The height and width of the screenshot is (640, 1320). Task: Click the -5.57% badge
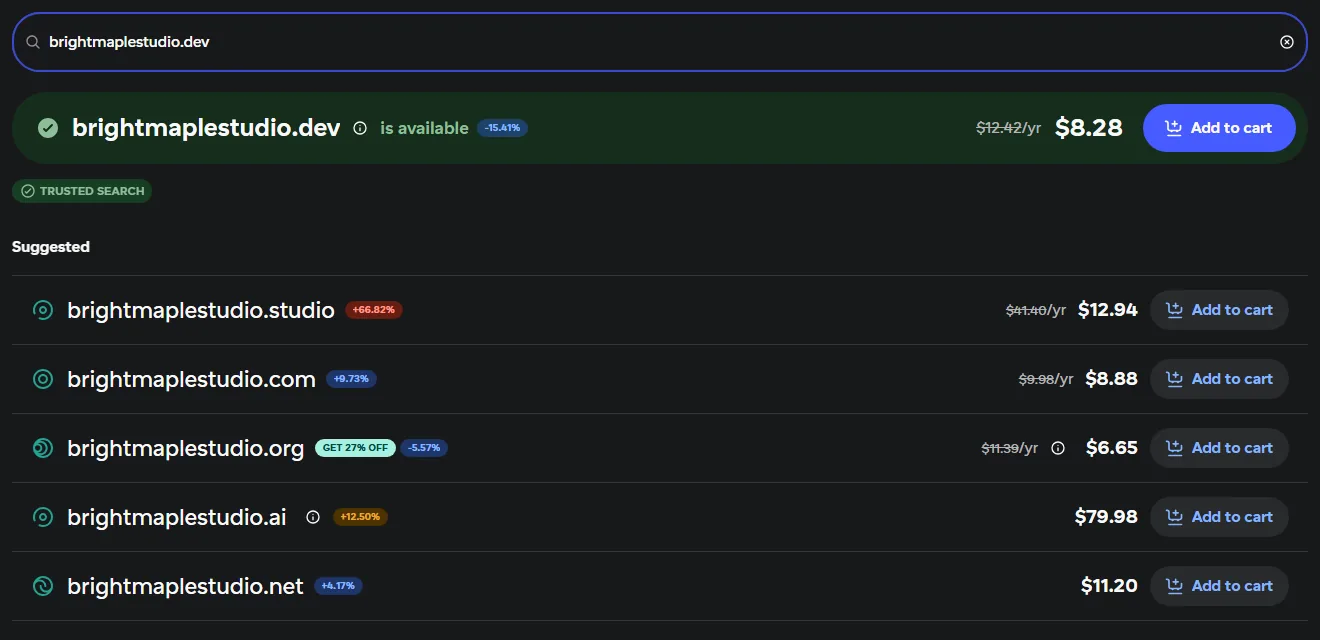click(425, 448)
